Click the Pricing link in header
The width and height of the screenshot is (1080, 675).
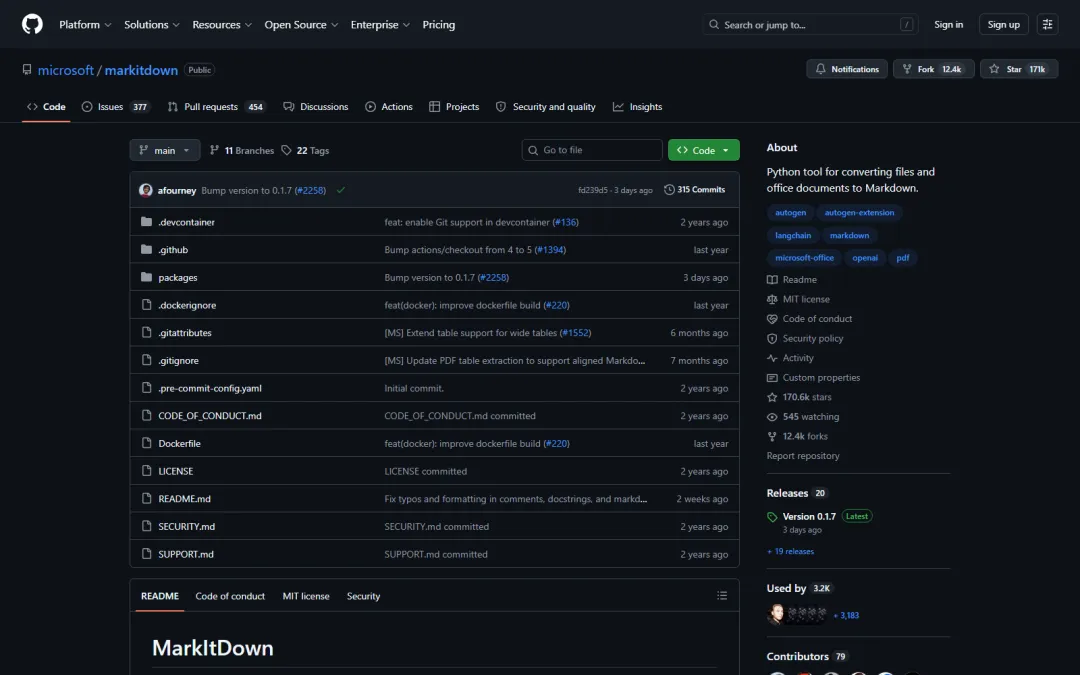(439, 24)
